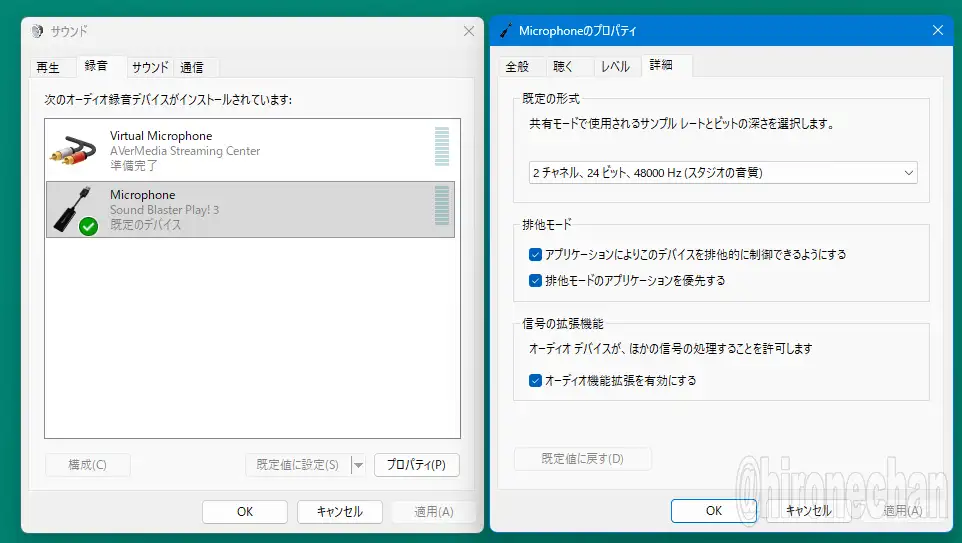Switch to the 聴く tab
The image size is (962, 543).
tap(563, 66)
